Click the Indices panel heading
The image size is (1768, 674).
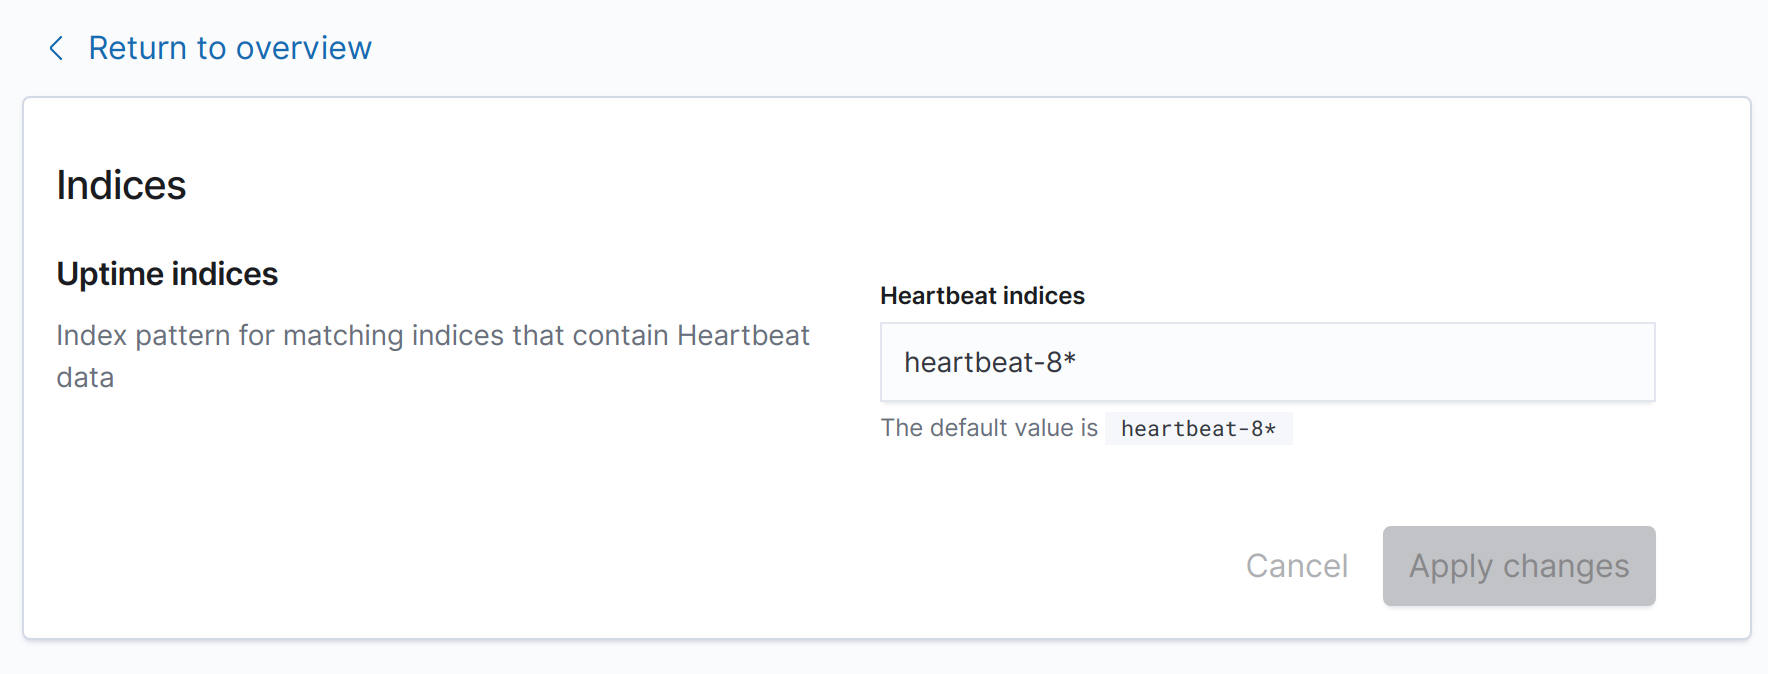pyautogui.click(x=121, y=186)
